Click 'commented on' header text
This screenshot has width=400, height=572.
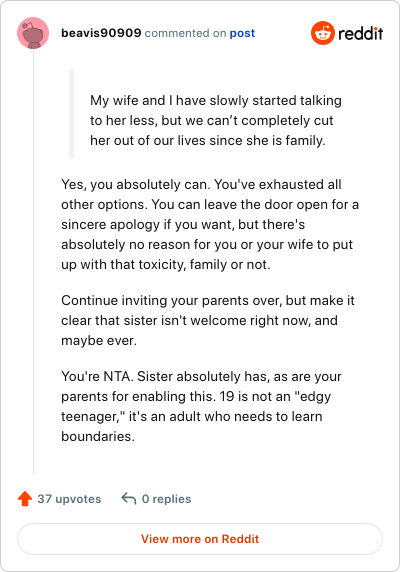click(185, 33)
